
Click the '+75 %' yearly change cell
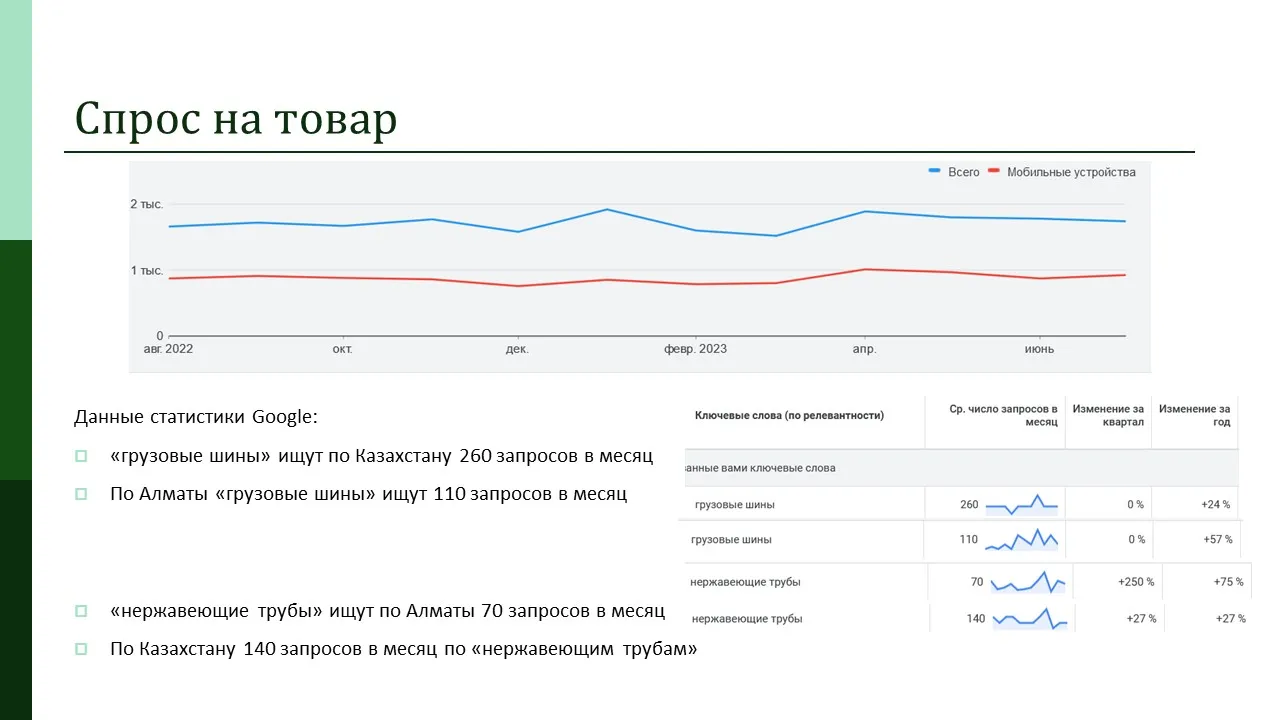1229,582
